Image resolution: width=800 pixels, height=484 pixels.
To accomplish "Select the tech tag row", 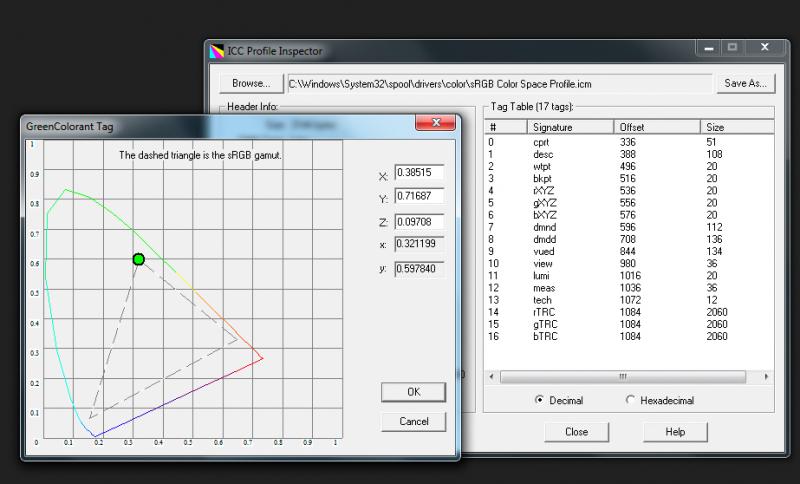I will [629, 300].
